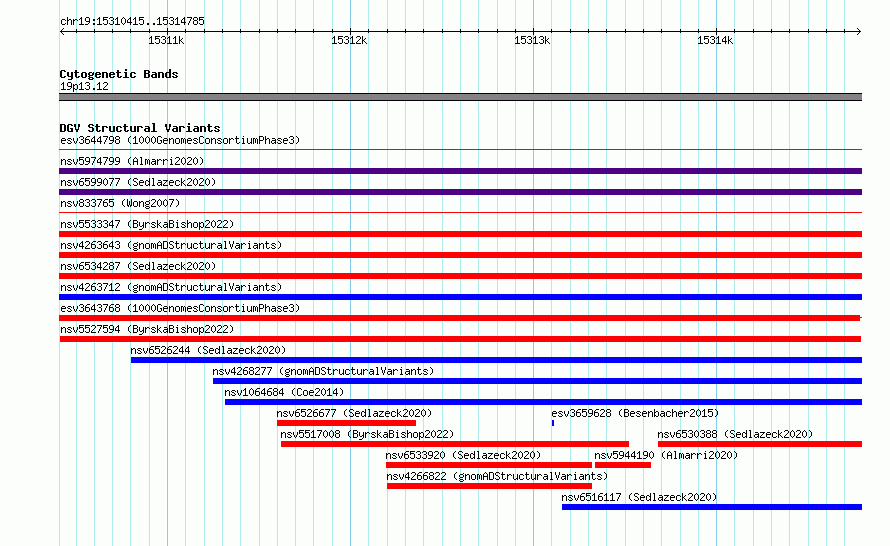Open variant label esv3643768 (1000GenomesConsortiumPhase3)
Image resolution: width=890 pixels, height=546 pixels.
180,308
